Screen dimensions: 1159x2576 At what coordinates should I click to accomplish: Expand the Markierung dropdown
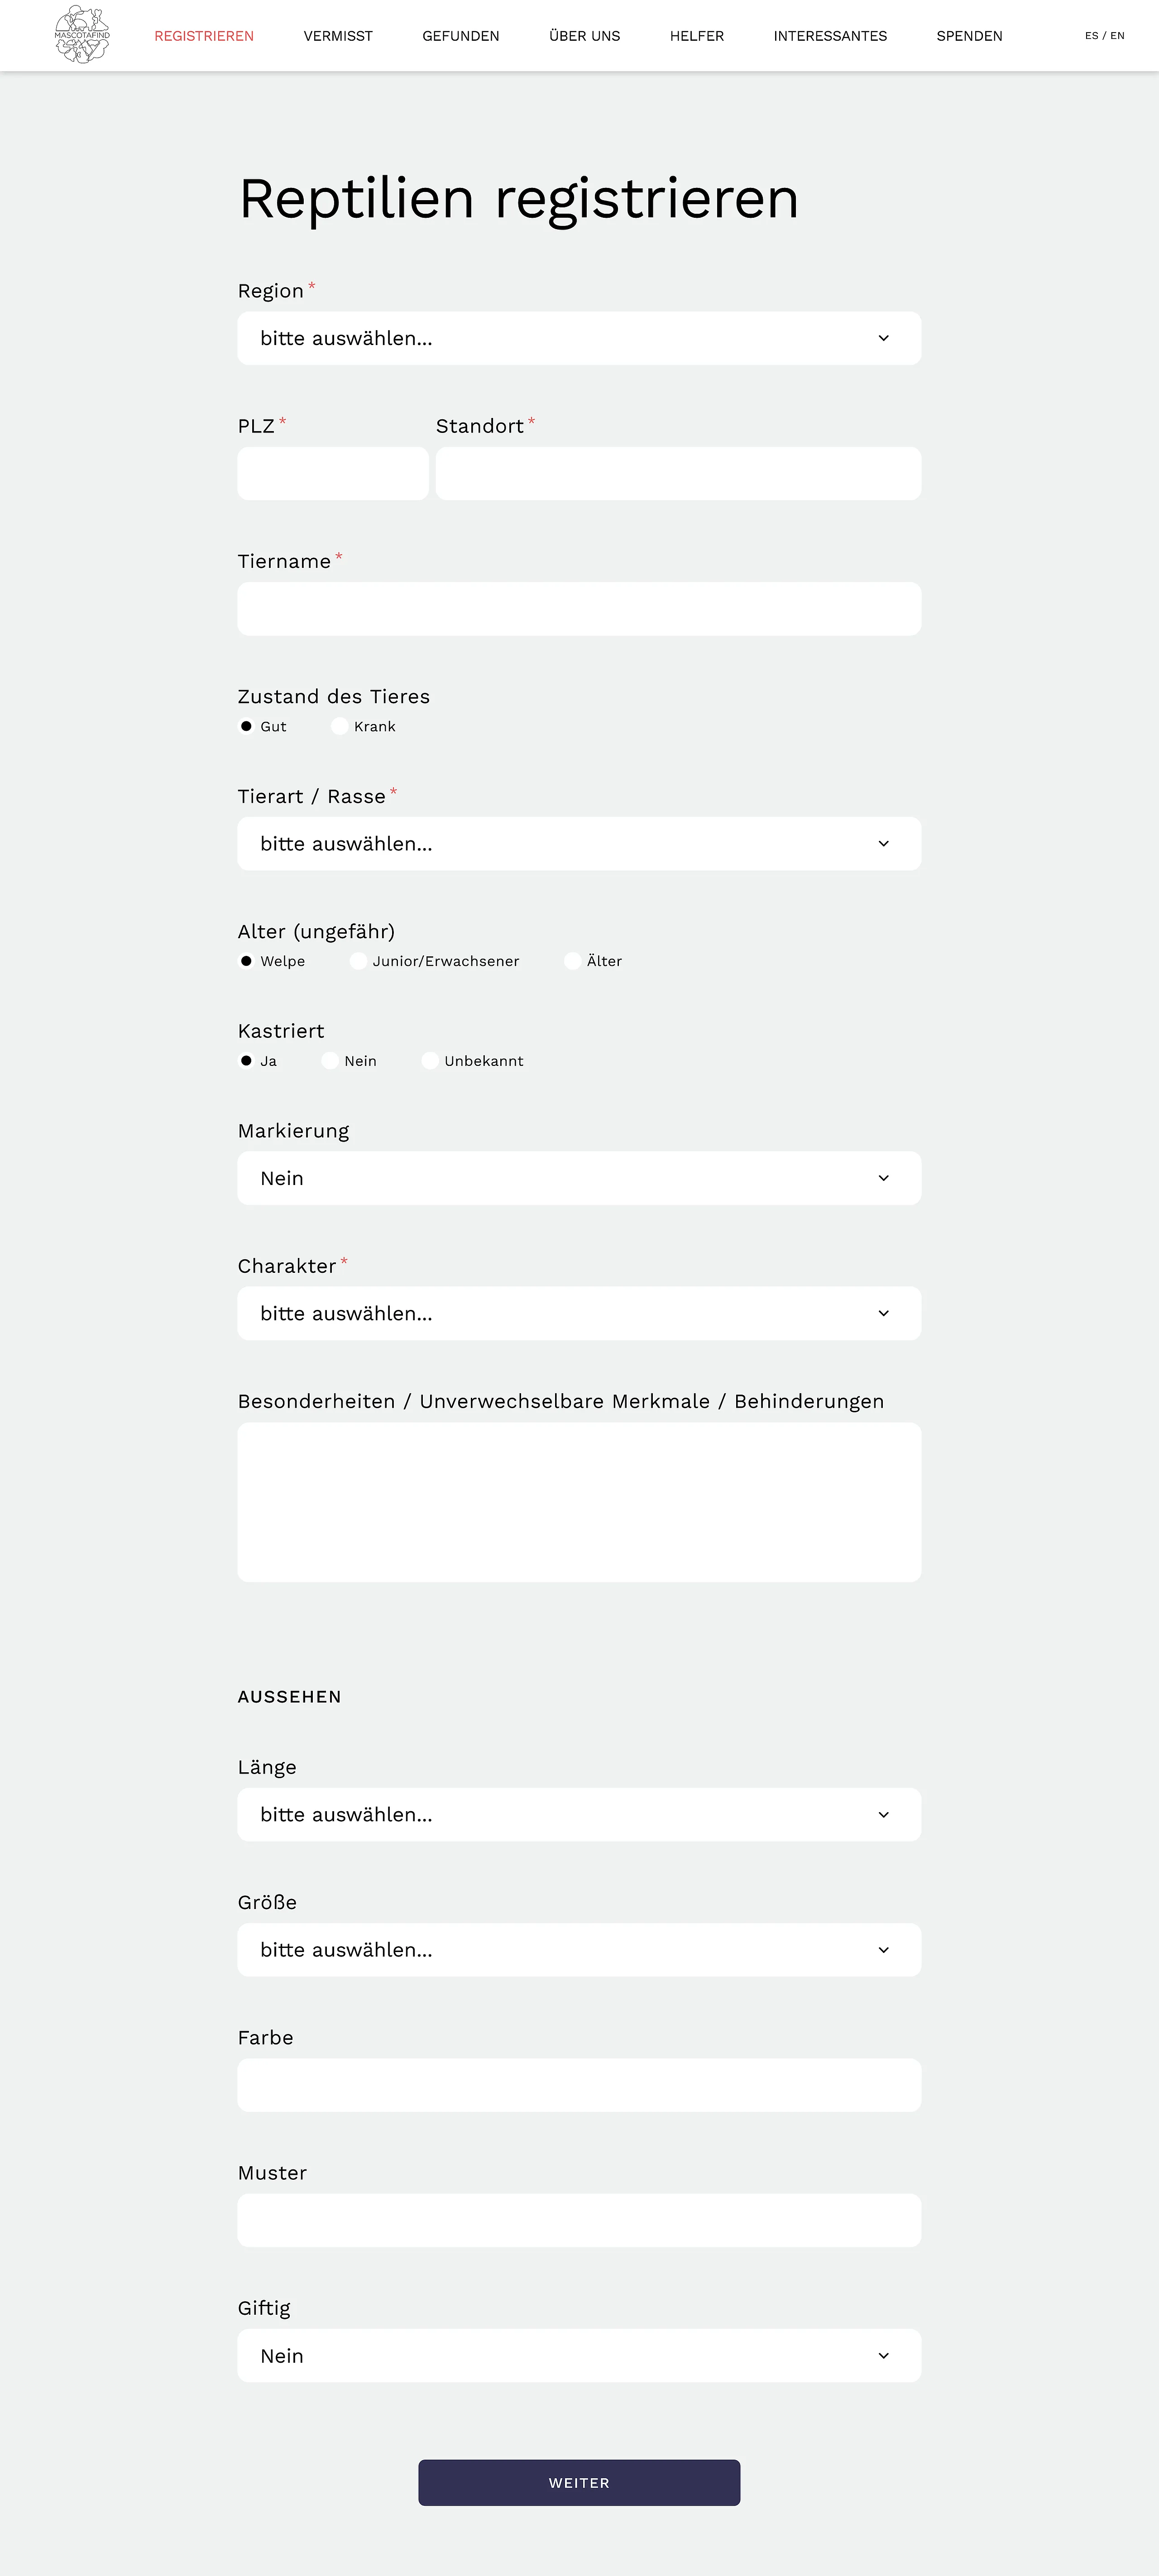pos(578,1178)
